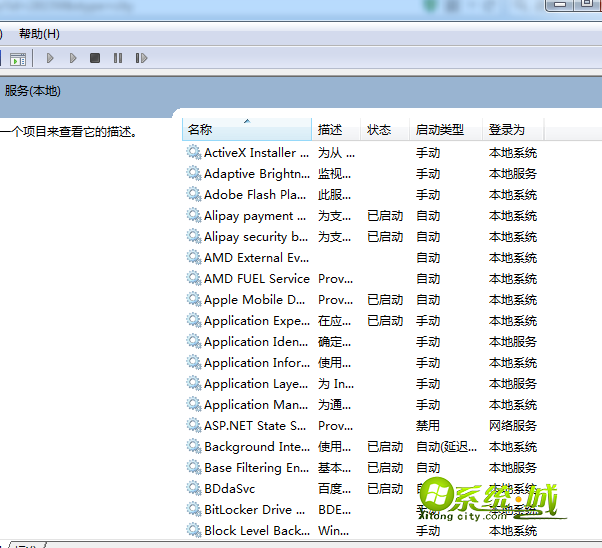Select the Base Filtering Engine service row
This screenshot has height=548, width=602.
tap(256, 468)
